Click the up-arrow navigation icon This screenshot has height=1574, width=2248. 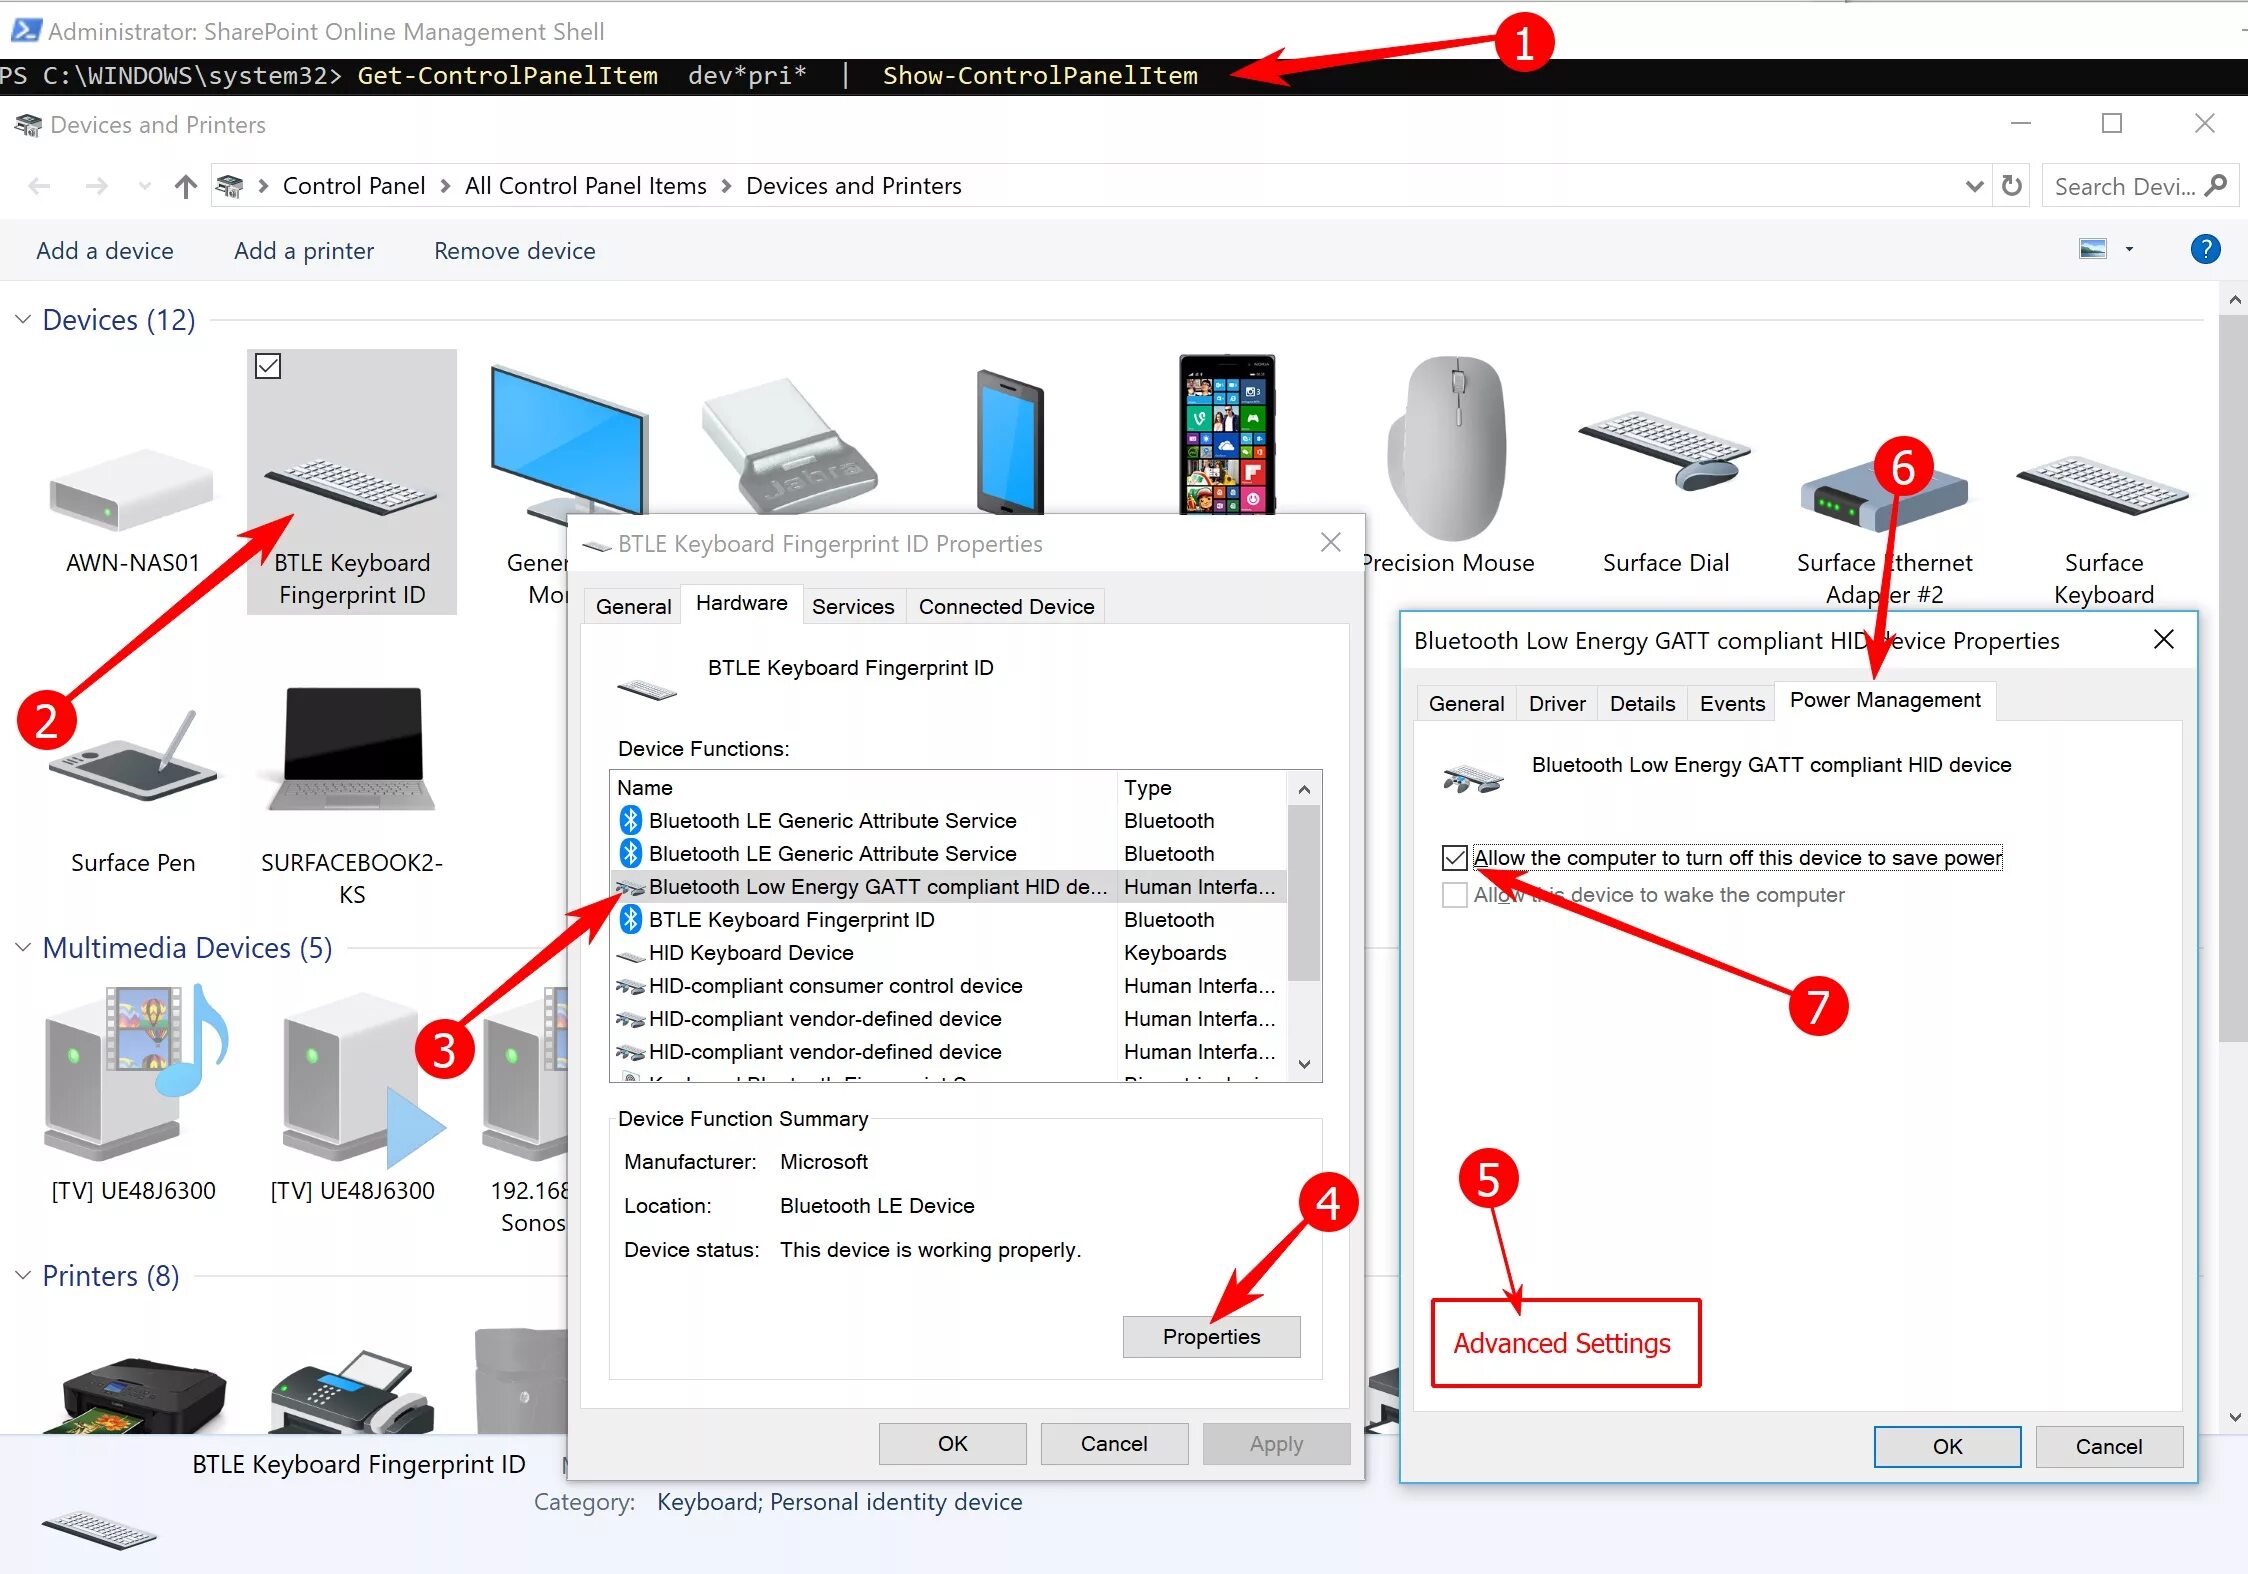click(185, 187)
